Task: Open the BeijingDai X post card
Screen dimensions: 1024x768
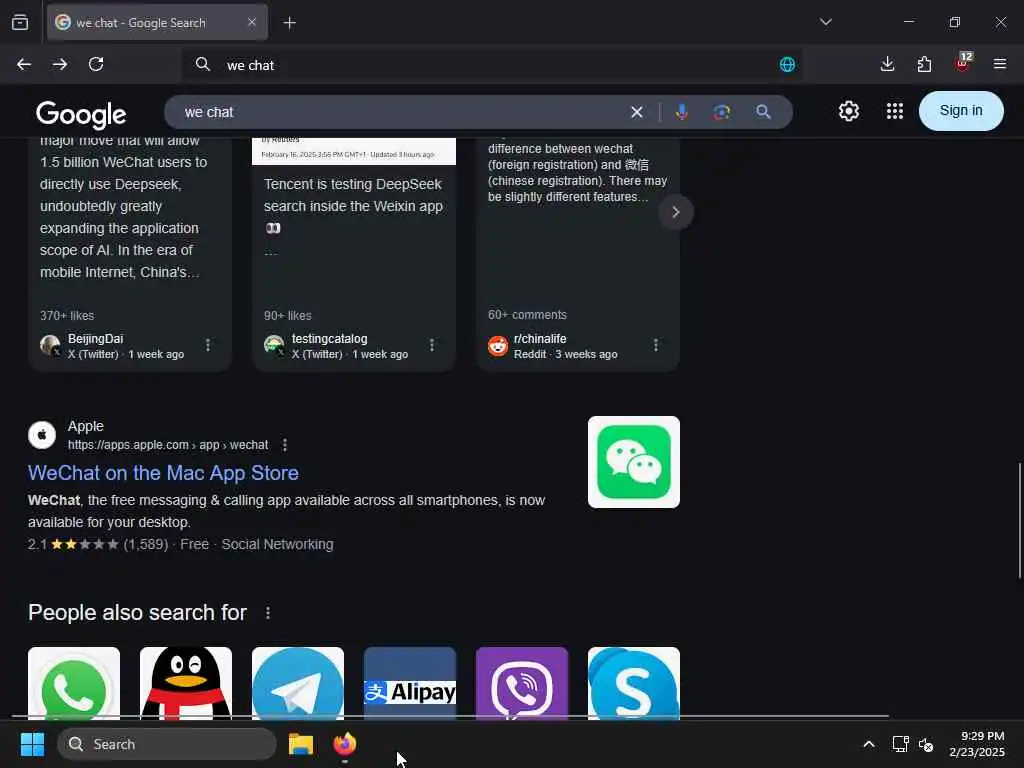Action: tap(130, 255)
